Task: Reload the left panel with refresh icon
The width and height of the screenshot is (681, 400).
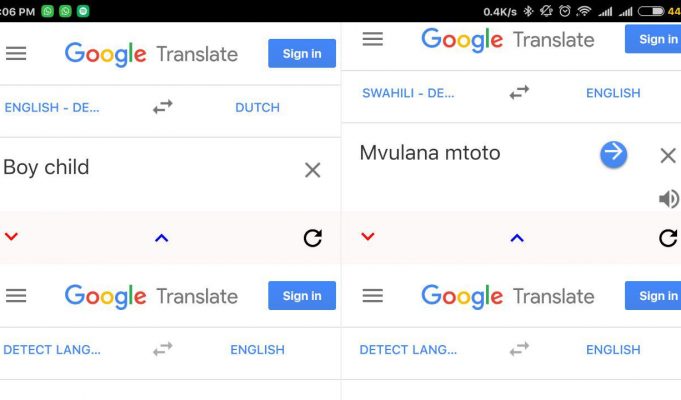Action: (313, 238)
